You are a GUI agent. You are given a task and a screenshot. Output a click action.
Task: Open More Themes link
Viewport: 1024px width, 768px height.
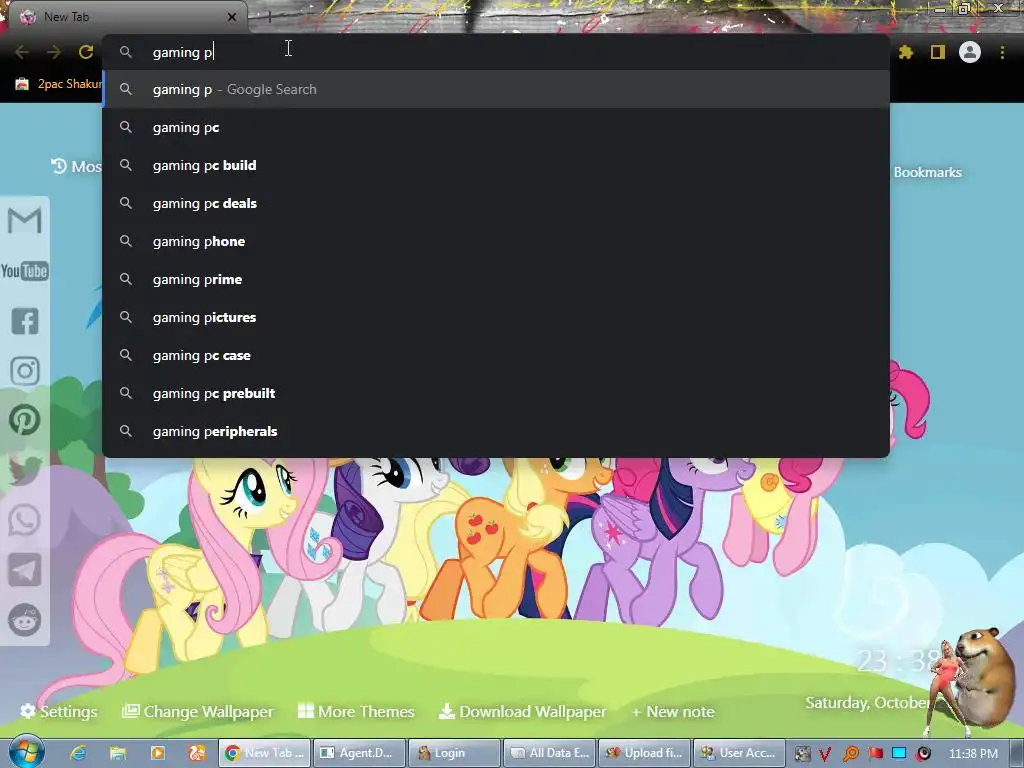pos(356,711)
